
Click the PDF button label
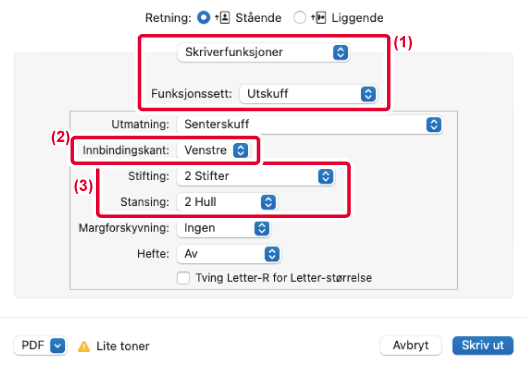click(x=33, y=345)
